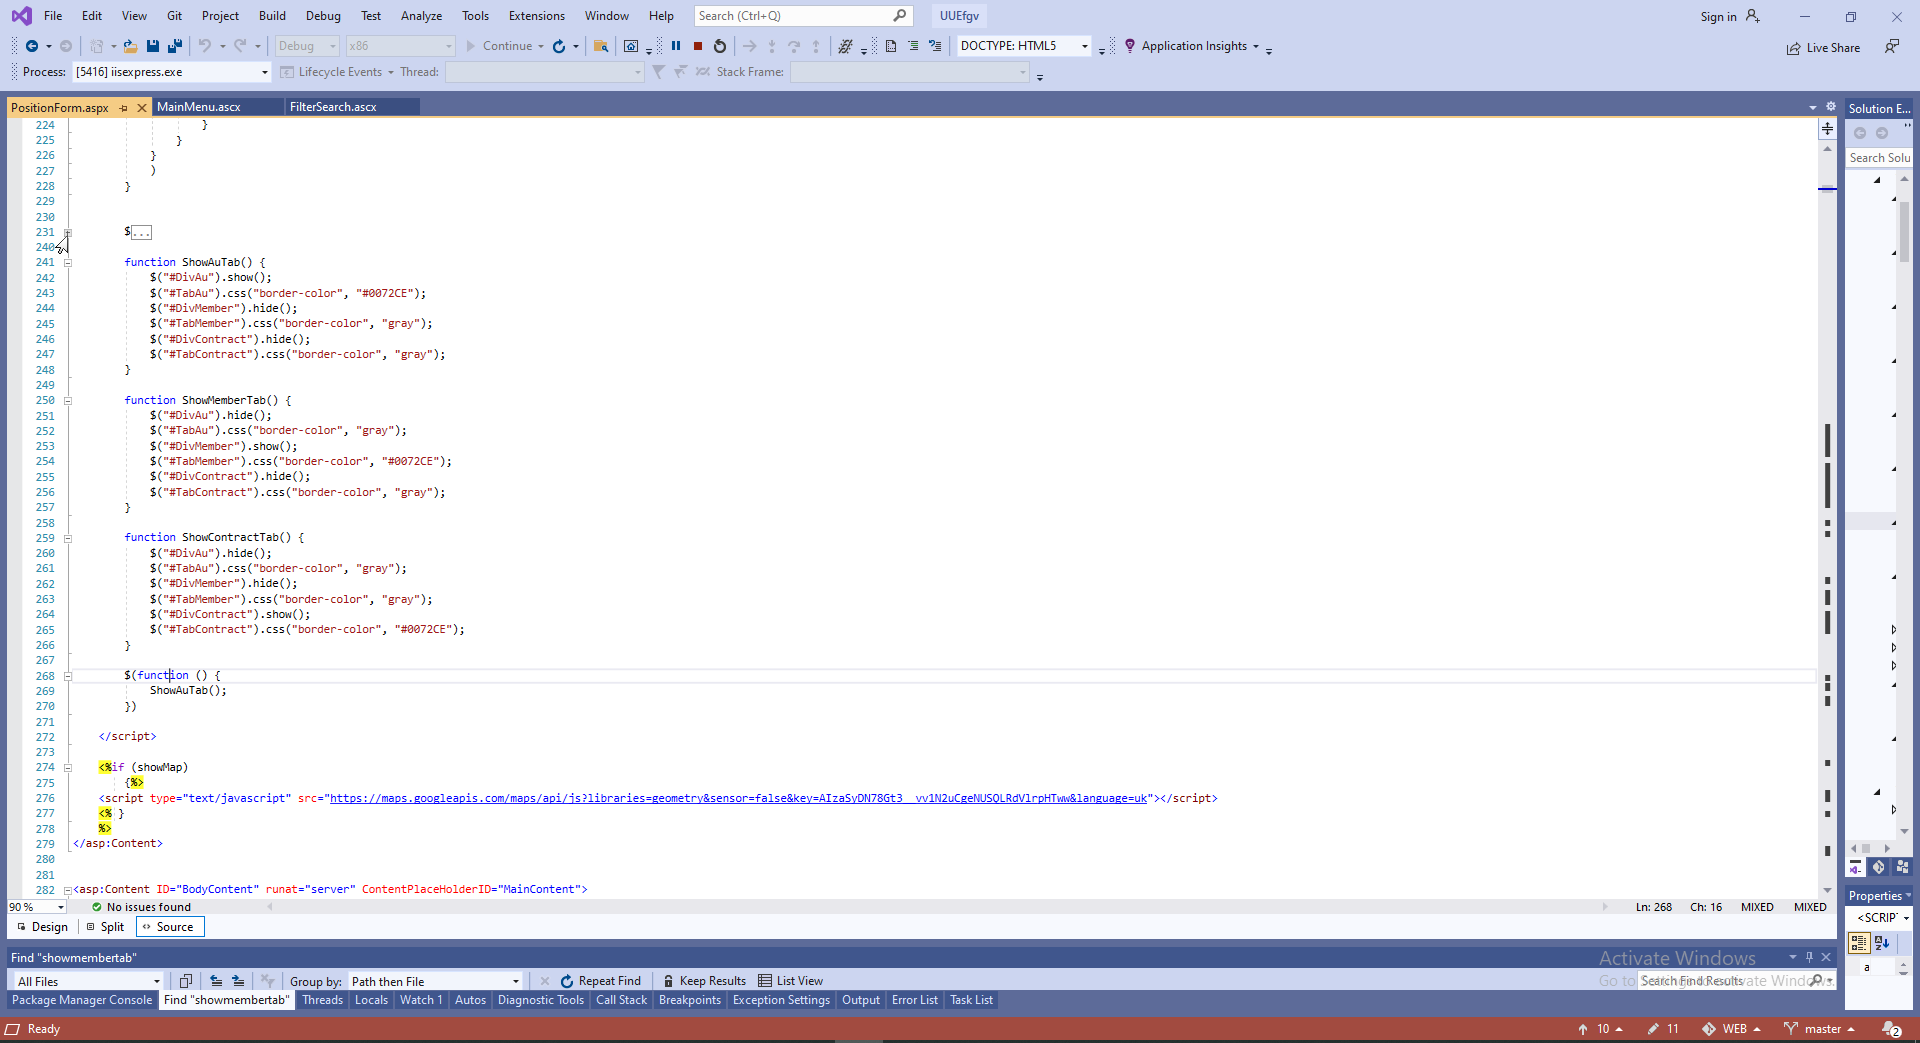Image resolution: width=1920 pixels, height=1043 pixels.
Task: Open the Output tab
Action: pos(861,1000)
